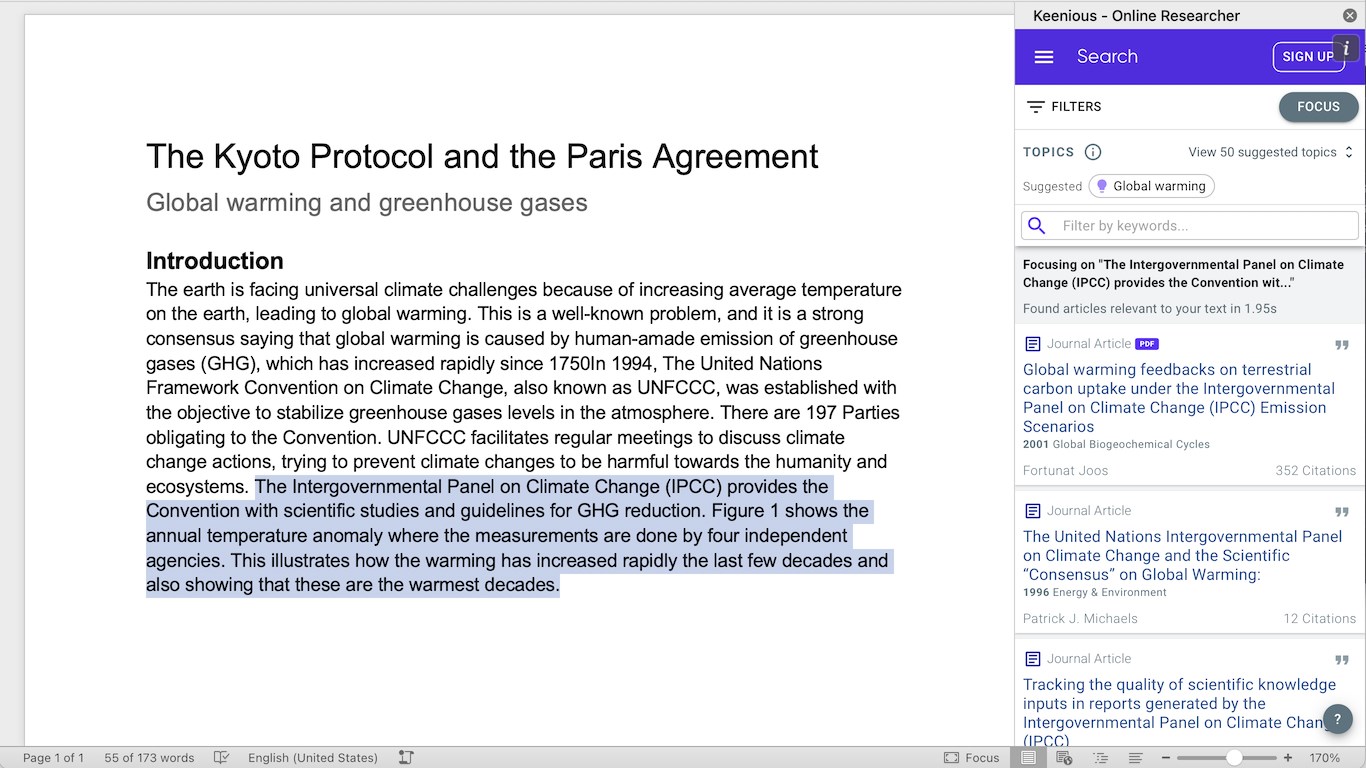Screen dimensions: 1366x768
Task: Click the zoom slider handle
Action: pos(1234,758)
